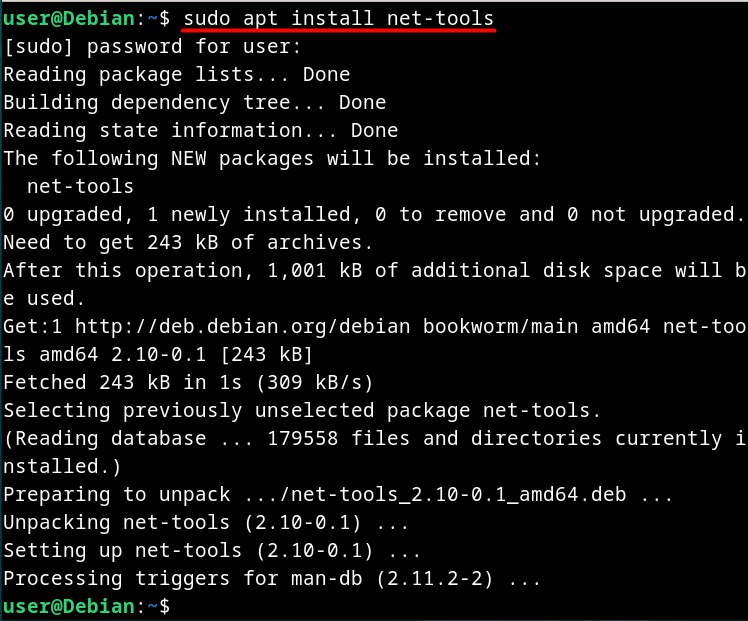
Task: Click the Need to get 243 kB line
Action: (x=187, y=243)
